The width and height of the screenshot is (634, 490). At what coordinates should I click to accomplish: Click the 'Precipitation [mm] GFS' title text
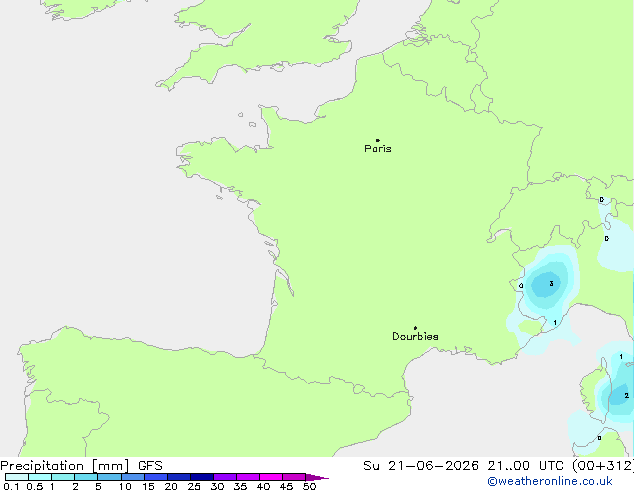coord(81,466)
